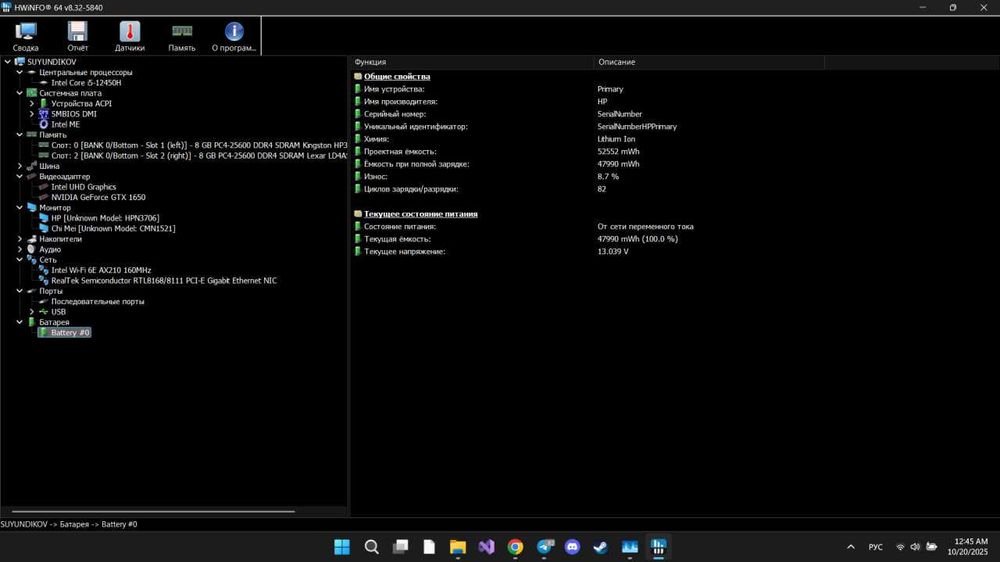
Task: Click the 47990 mWh full-charge value
Action: tap(618, 164)
